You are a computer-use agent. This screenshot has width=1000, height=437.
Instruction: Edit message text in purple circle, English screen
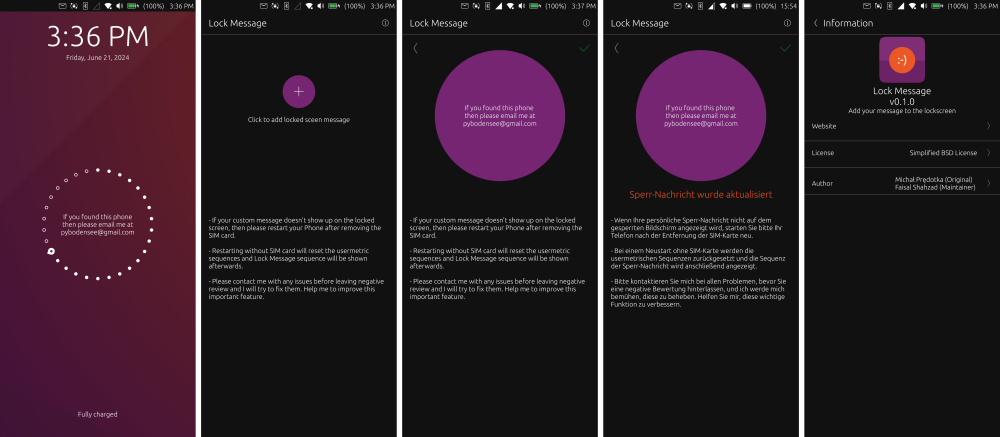[x=499, y=115]
